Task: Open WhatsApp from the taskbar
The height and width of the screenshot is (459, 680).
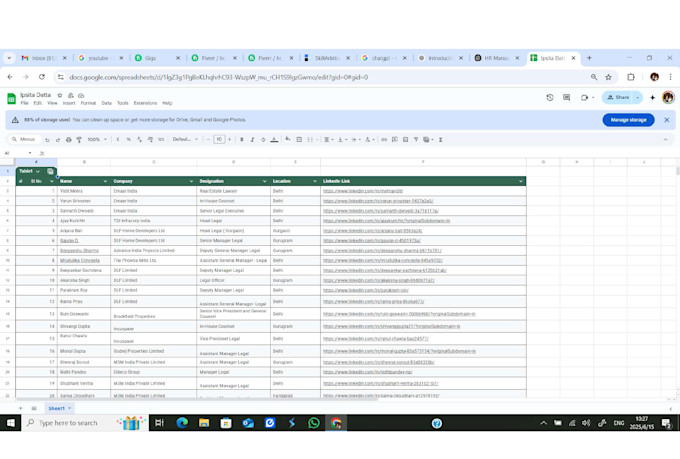Action: click(314, 423)
